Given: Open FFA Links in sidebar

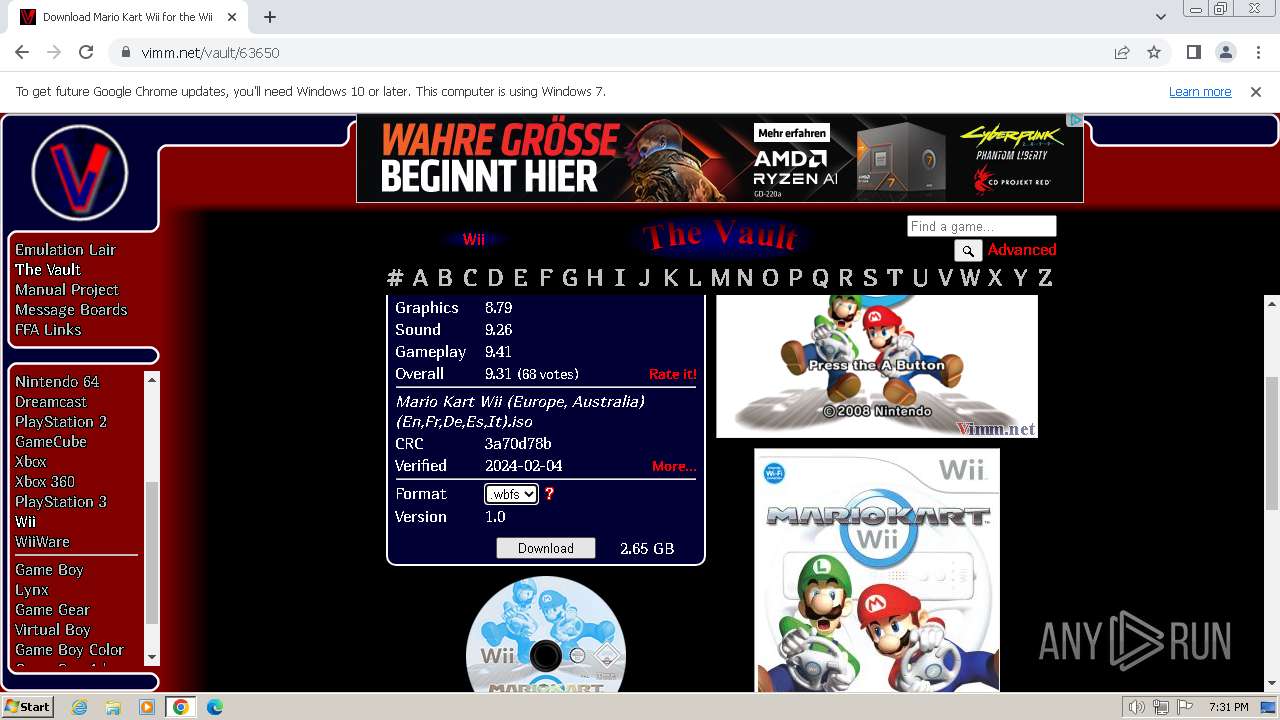Looking at the screenshot, I should coord(48,330).
